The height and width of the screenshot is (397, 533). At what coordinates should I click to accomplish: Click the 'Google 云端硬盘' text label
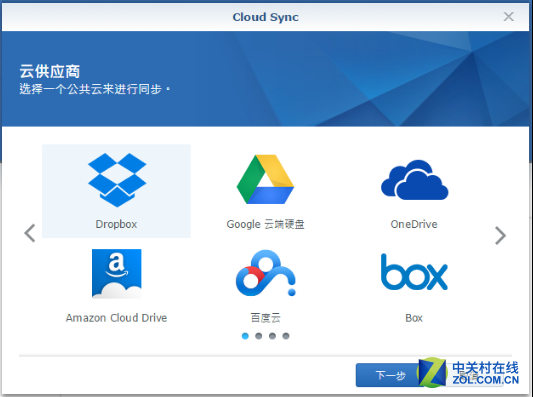tap(265, 224)
